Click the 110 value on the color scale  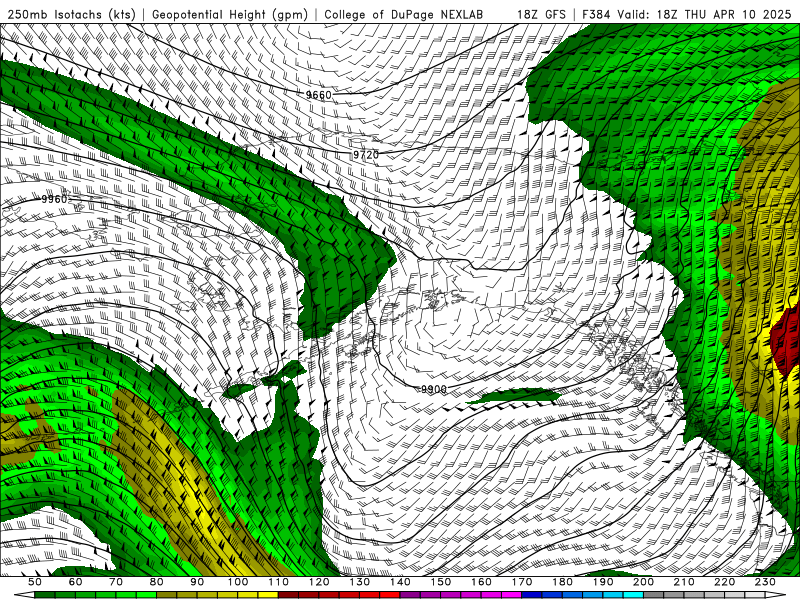point(278,582)
